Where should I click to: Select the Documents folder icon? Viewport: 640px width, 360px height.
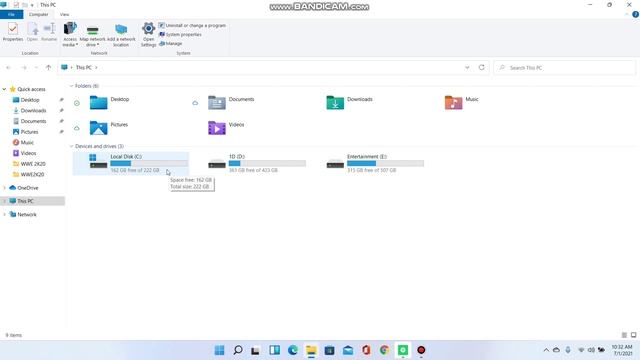217,102
